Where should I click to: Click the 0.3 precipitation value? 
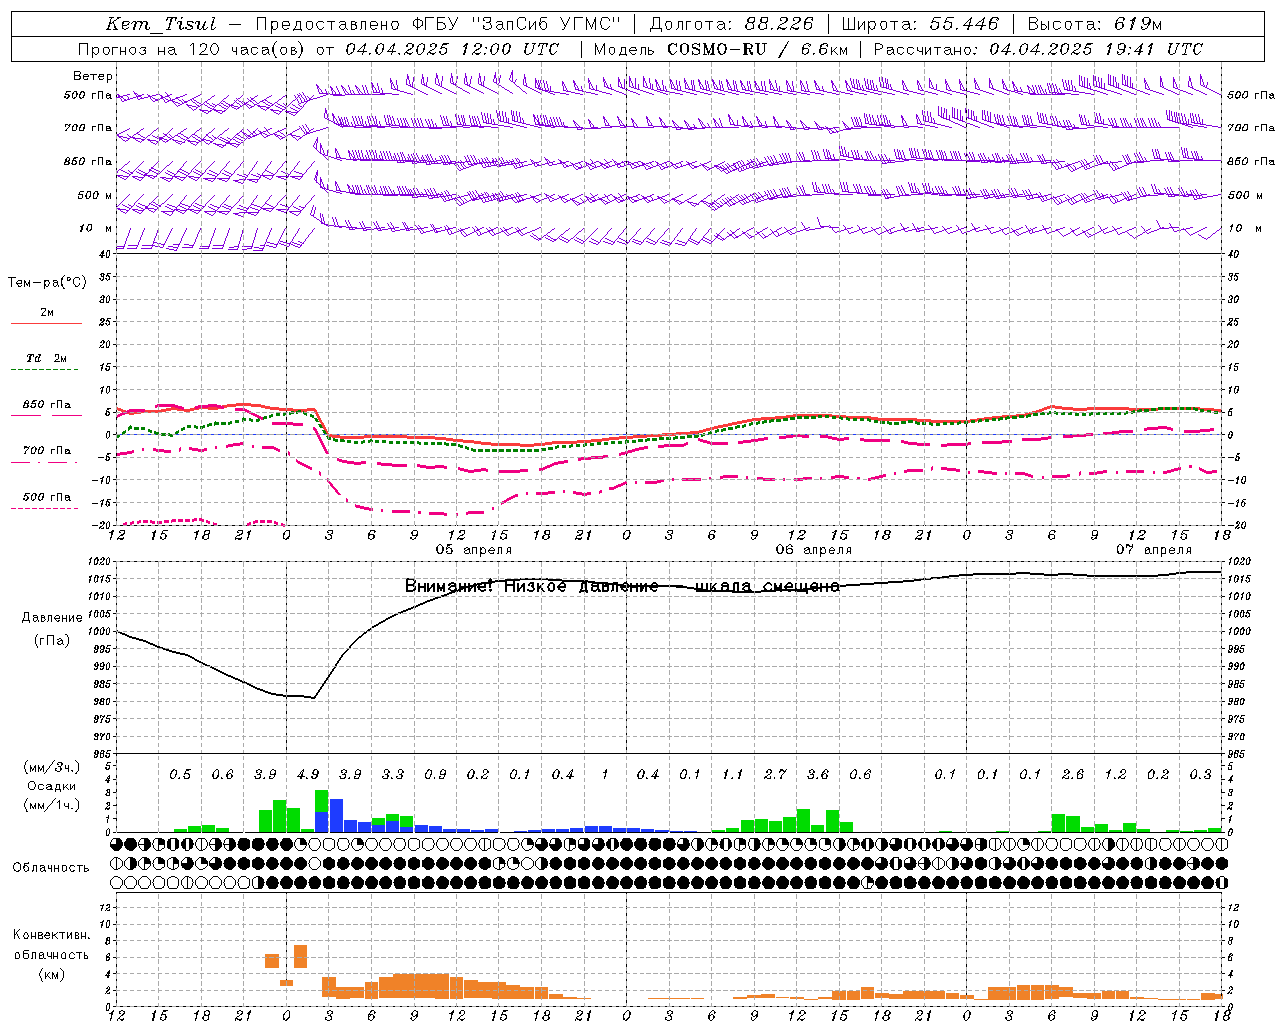1201,775
